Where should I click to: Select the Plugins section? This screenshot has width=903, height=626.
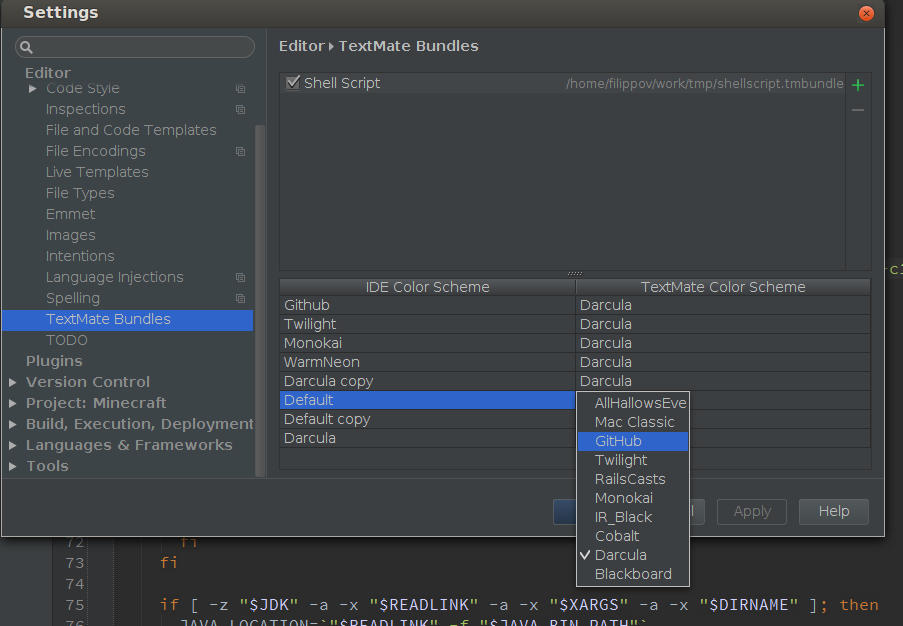[x=54, y=361]
